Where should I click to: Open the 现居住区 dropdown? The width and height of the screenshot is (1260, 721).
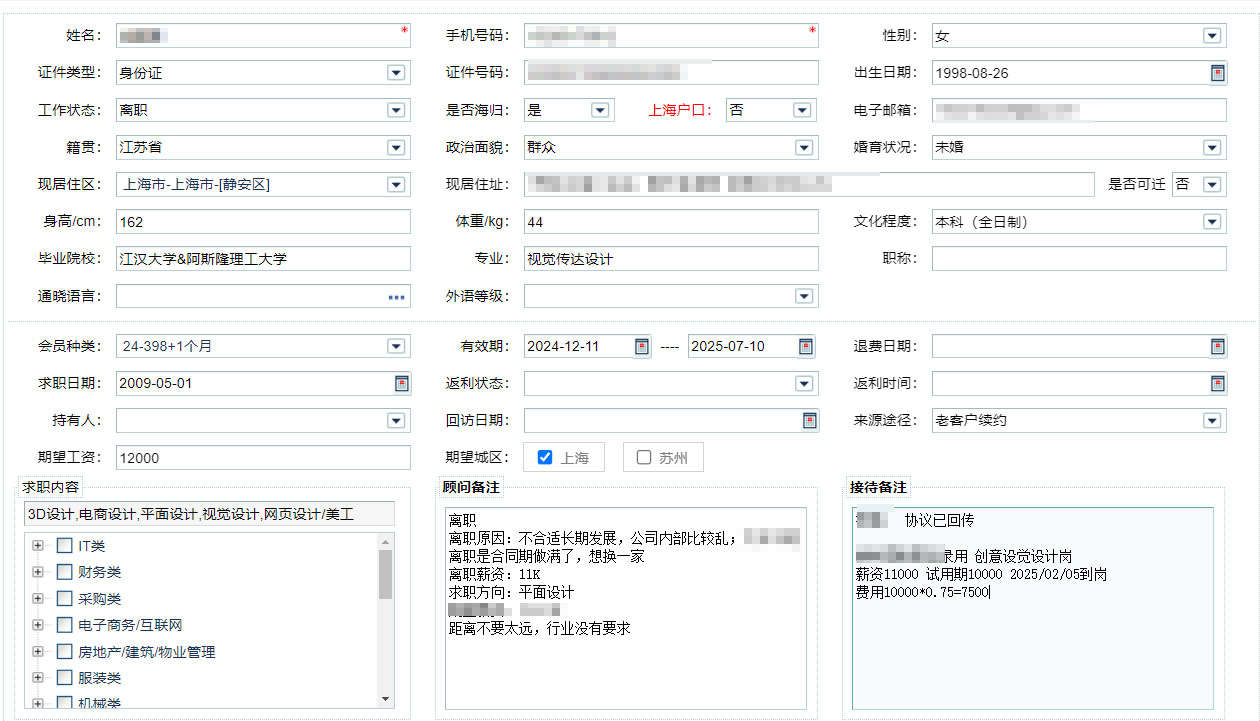tap(396, 184)
